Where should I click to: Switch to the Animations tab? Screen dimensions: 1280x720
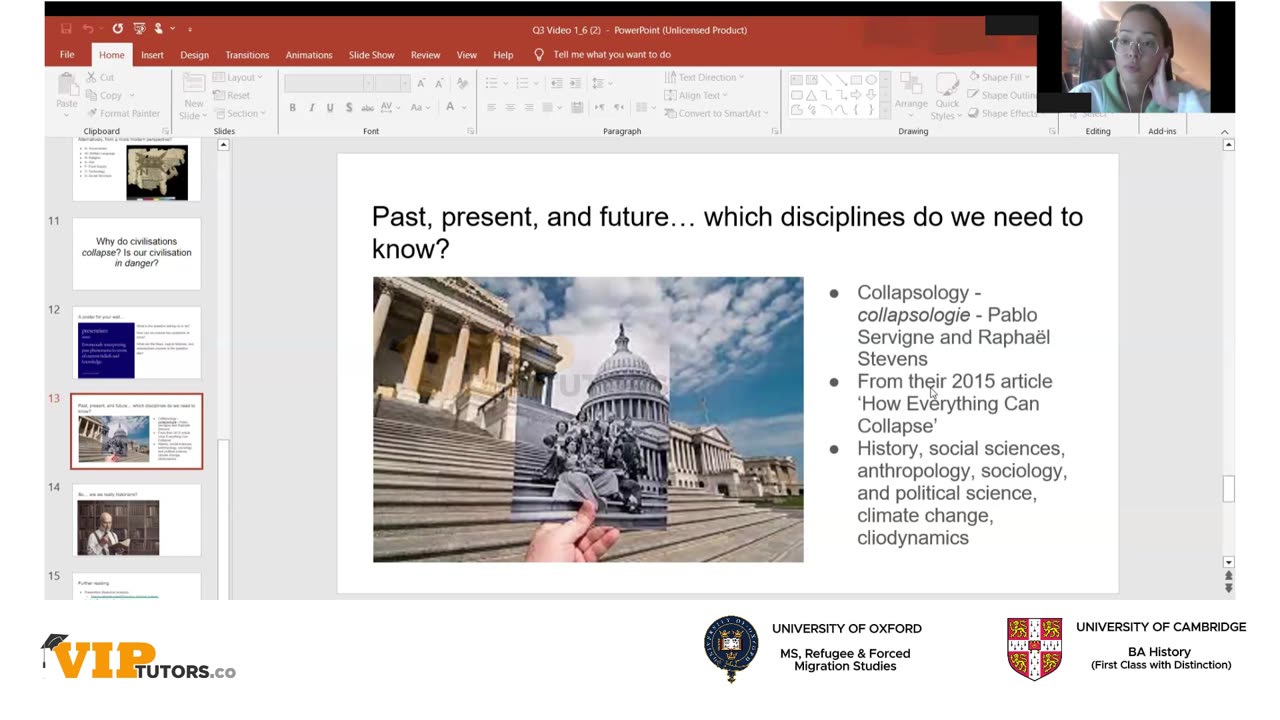[309, 55]
